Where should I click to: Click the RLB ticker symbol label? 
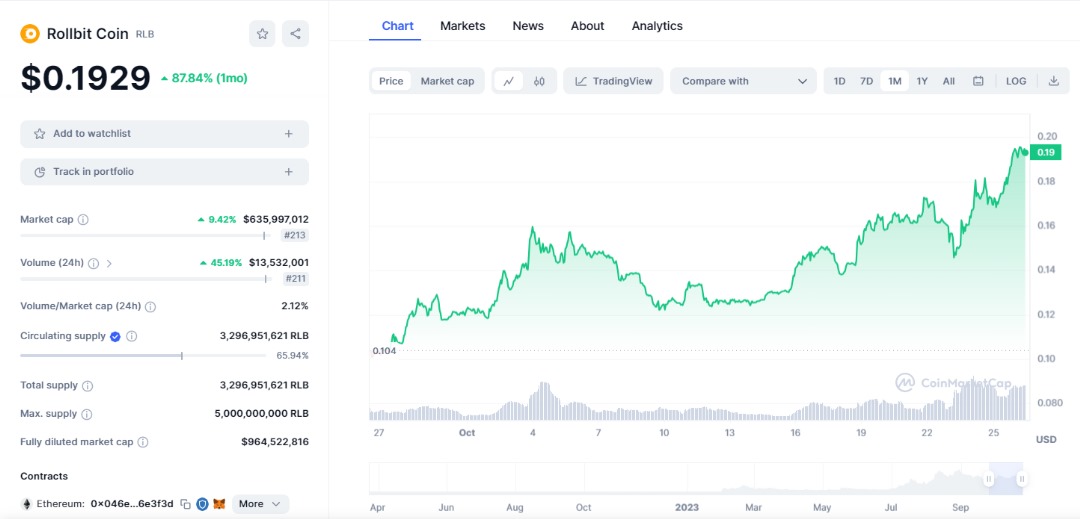pyautogui.click(x=145, y=34)
